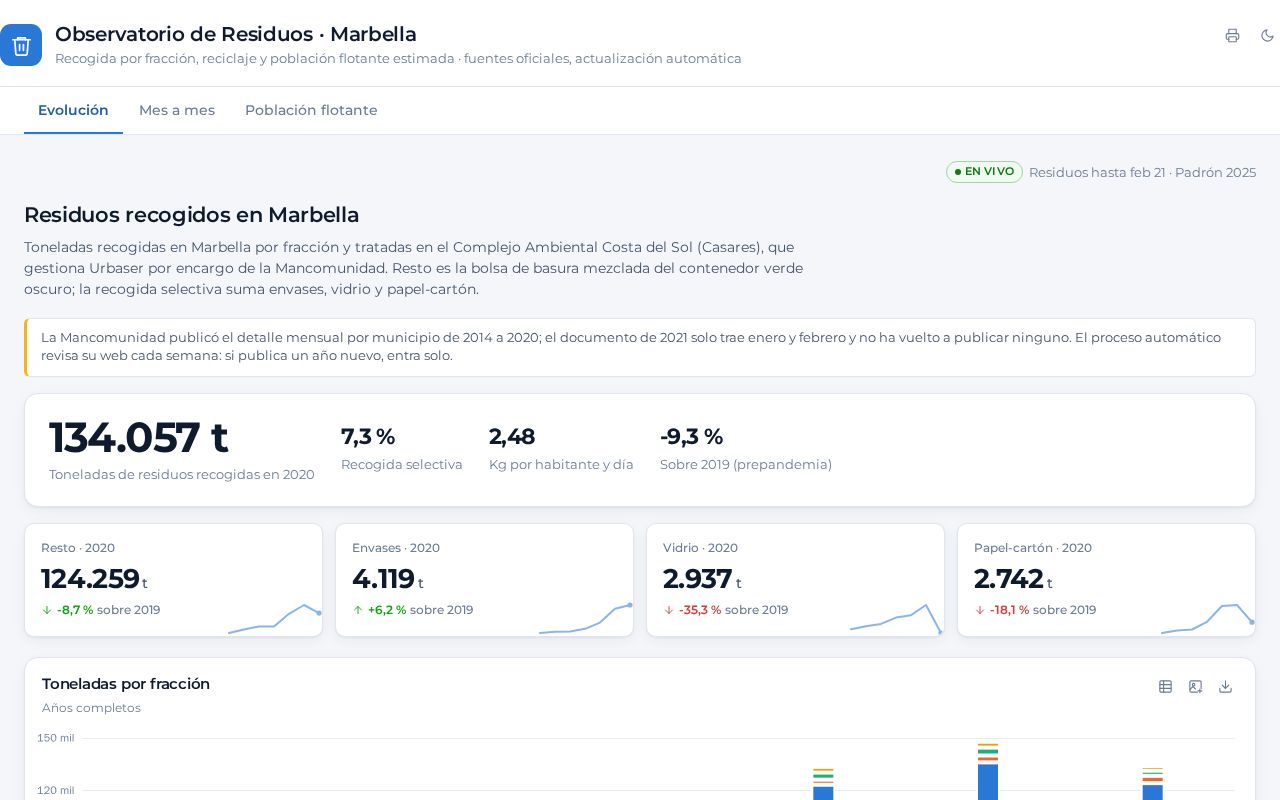Click the 150 mil axis label

pyautogui.click(x=56, y=738)
